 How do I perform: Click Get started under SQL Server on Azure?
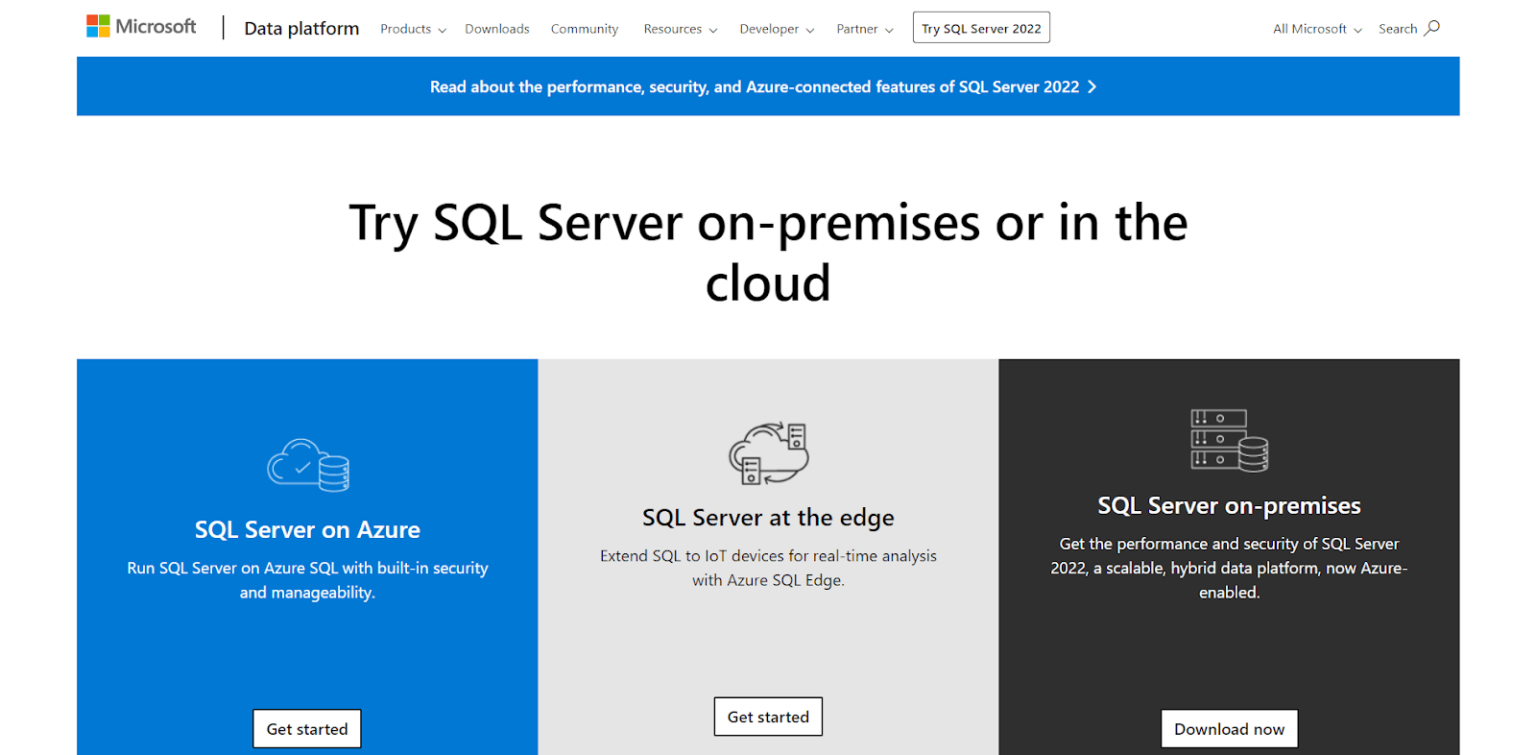click(307, 728)
